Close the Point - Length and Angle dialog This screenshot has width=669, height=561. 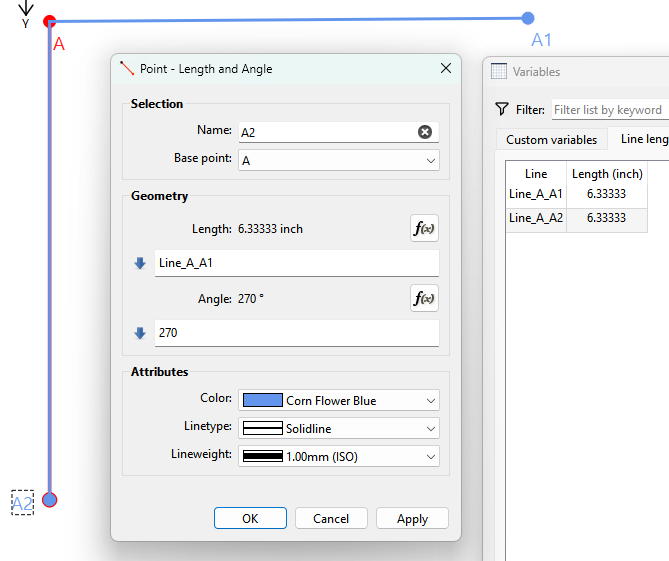445,69
